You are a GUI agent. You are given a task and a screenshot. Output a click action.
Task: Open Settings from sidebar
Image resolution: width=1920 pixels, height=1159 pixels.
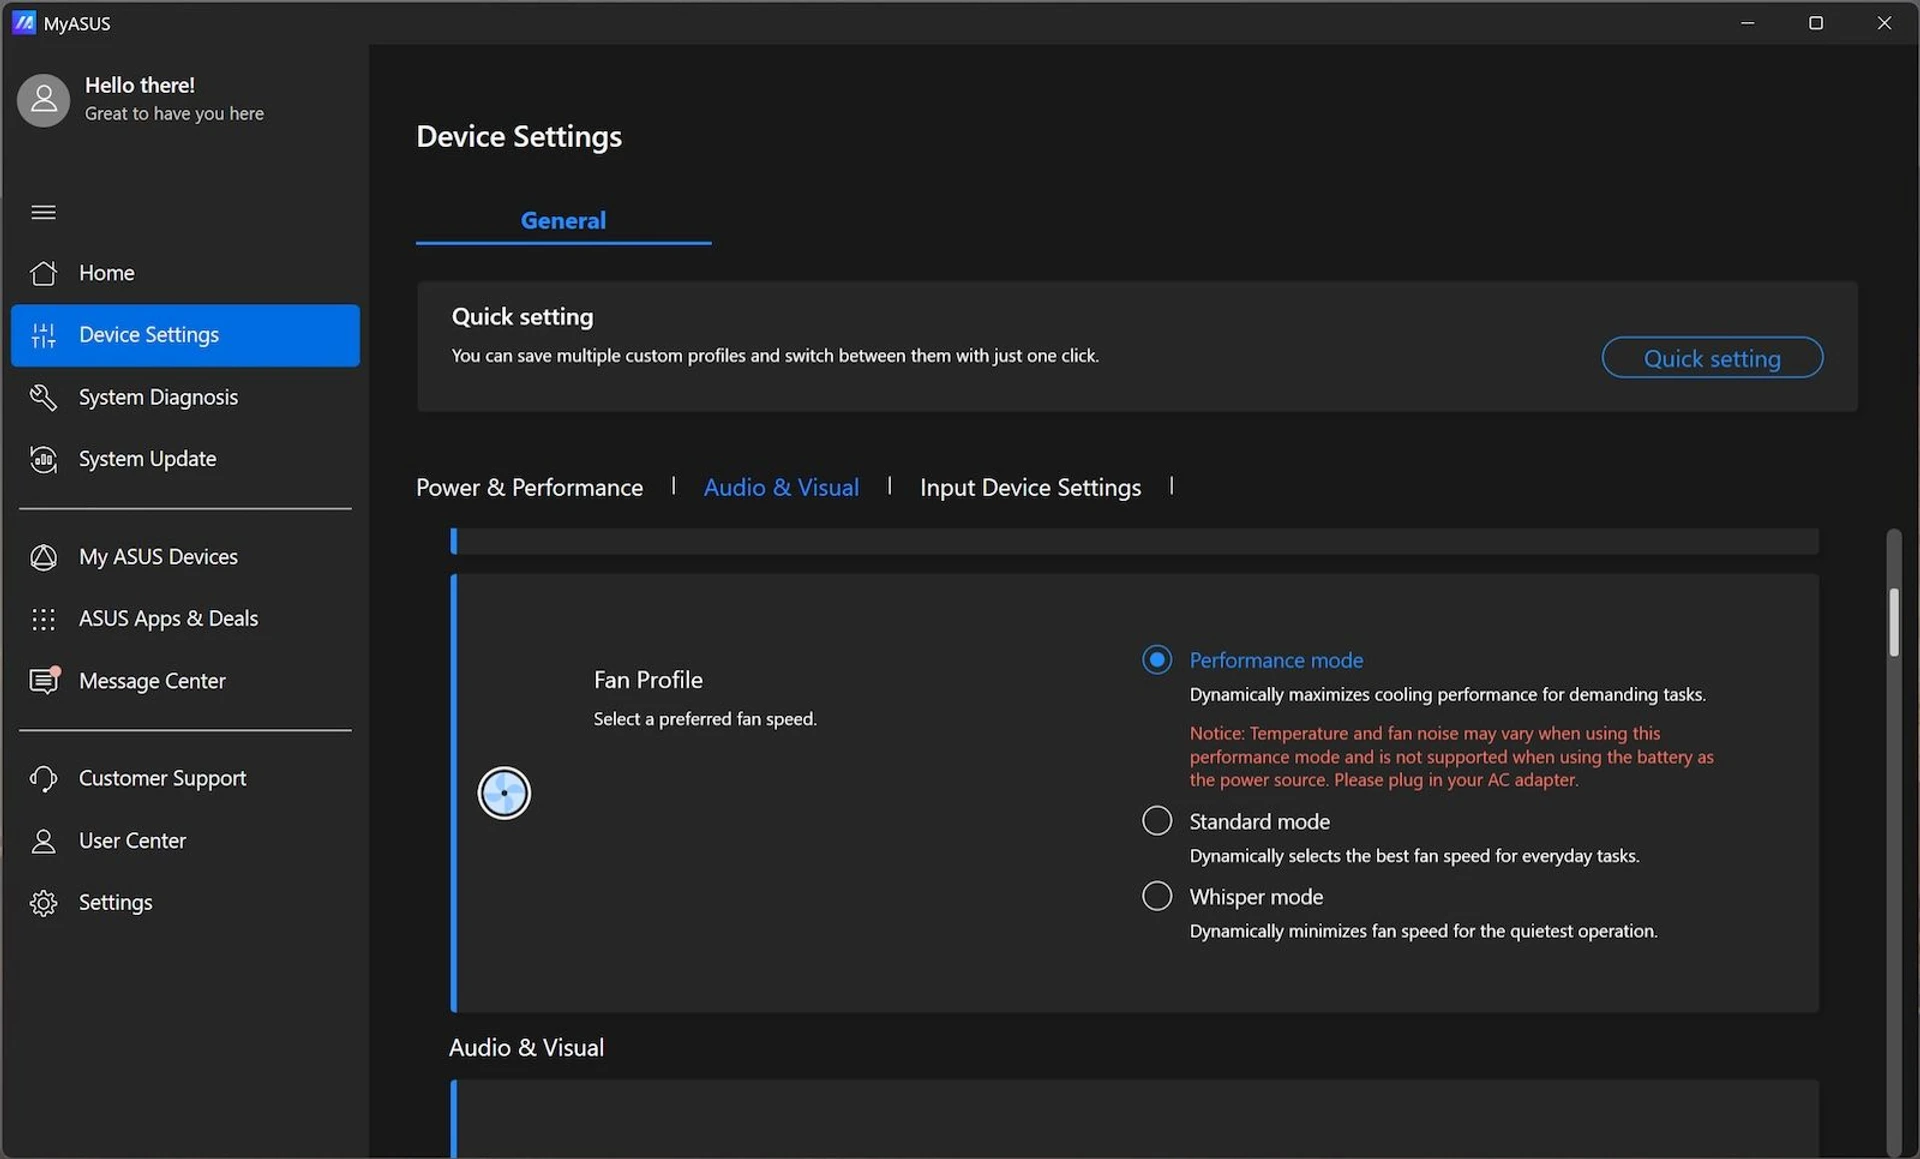point(185,903)
